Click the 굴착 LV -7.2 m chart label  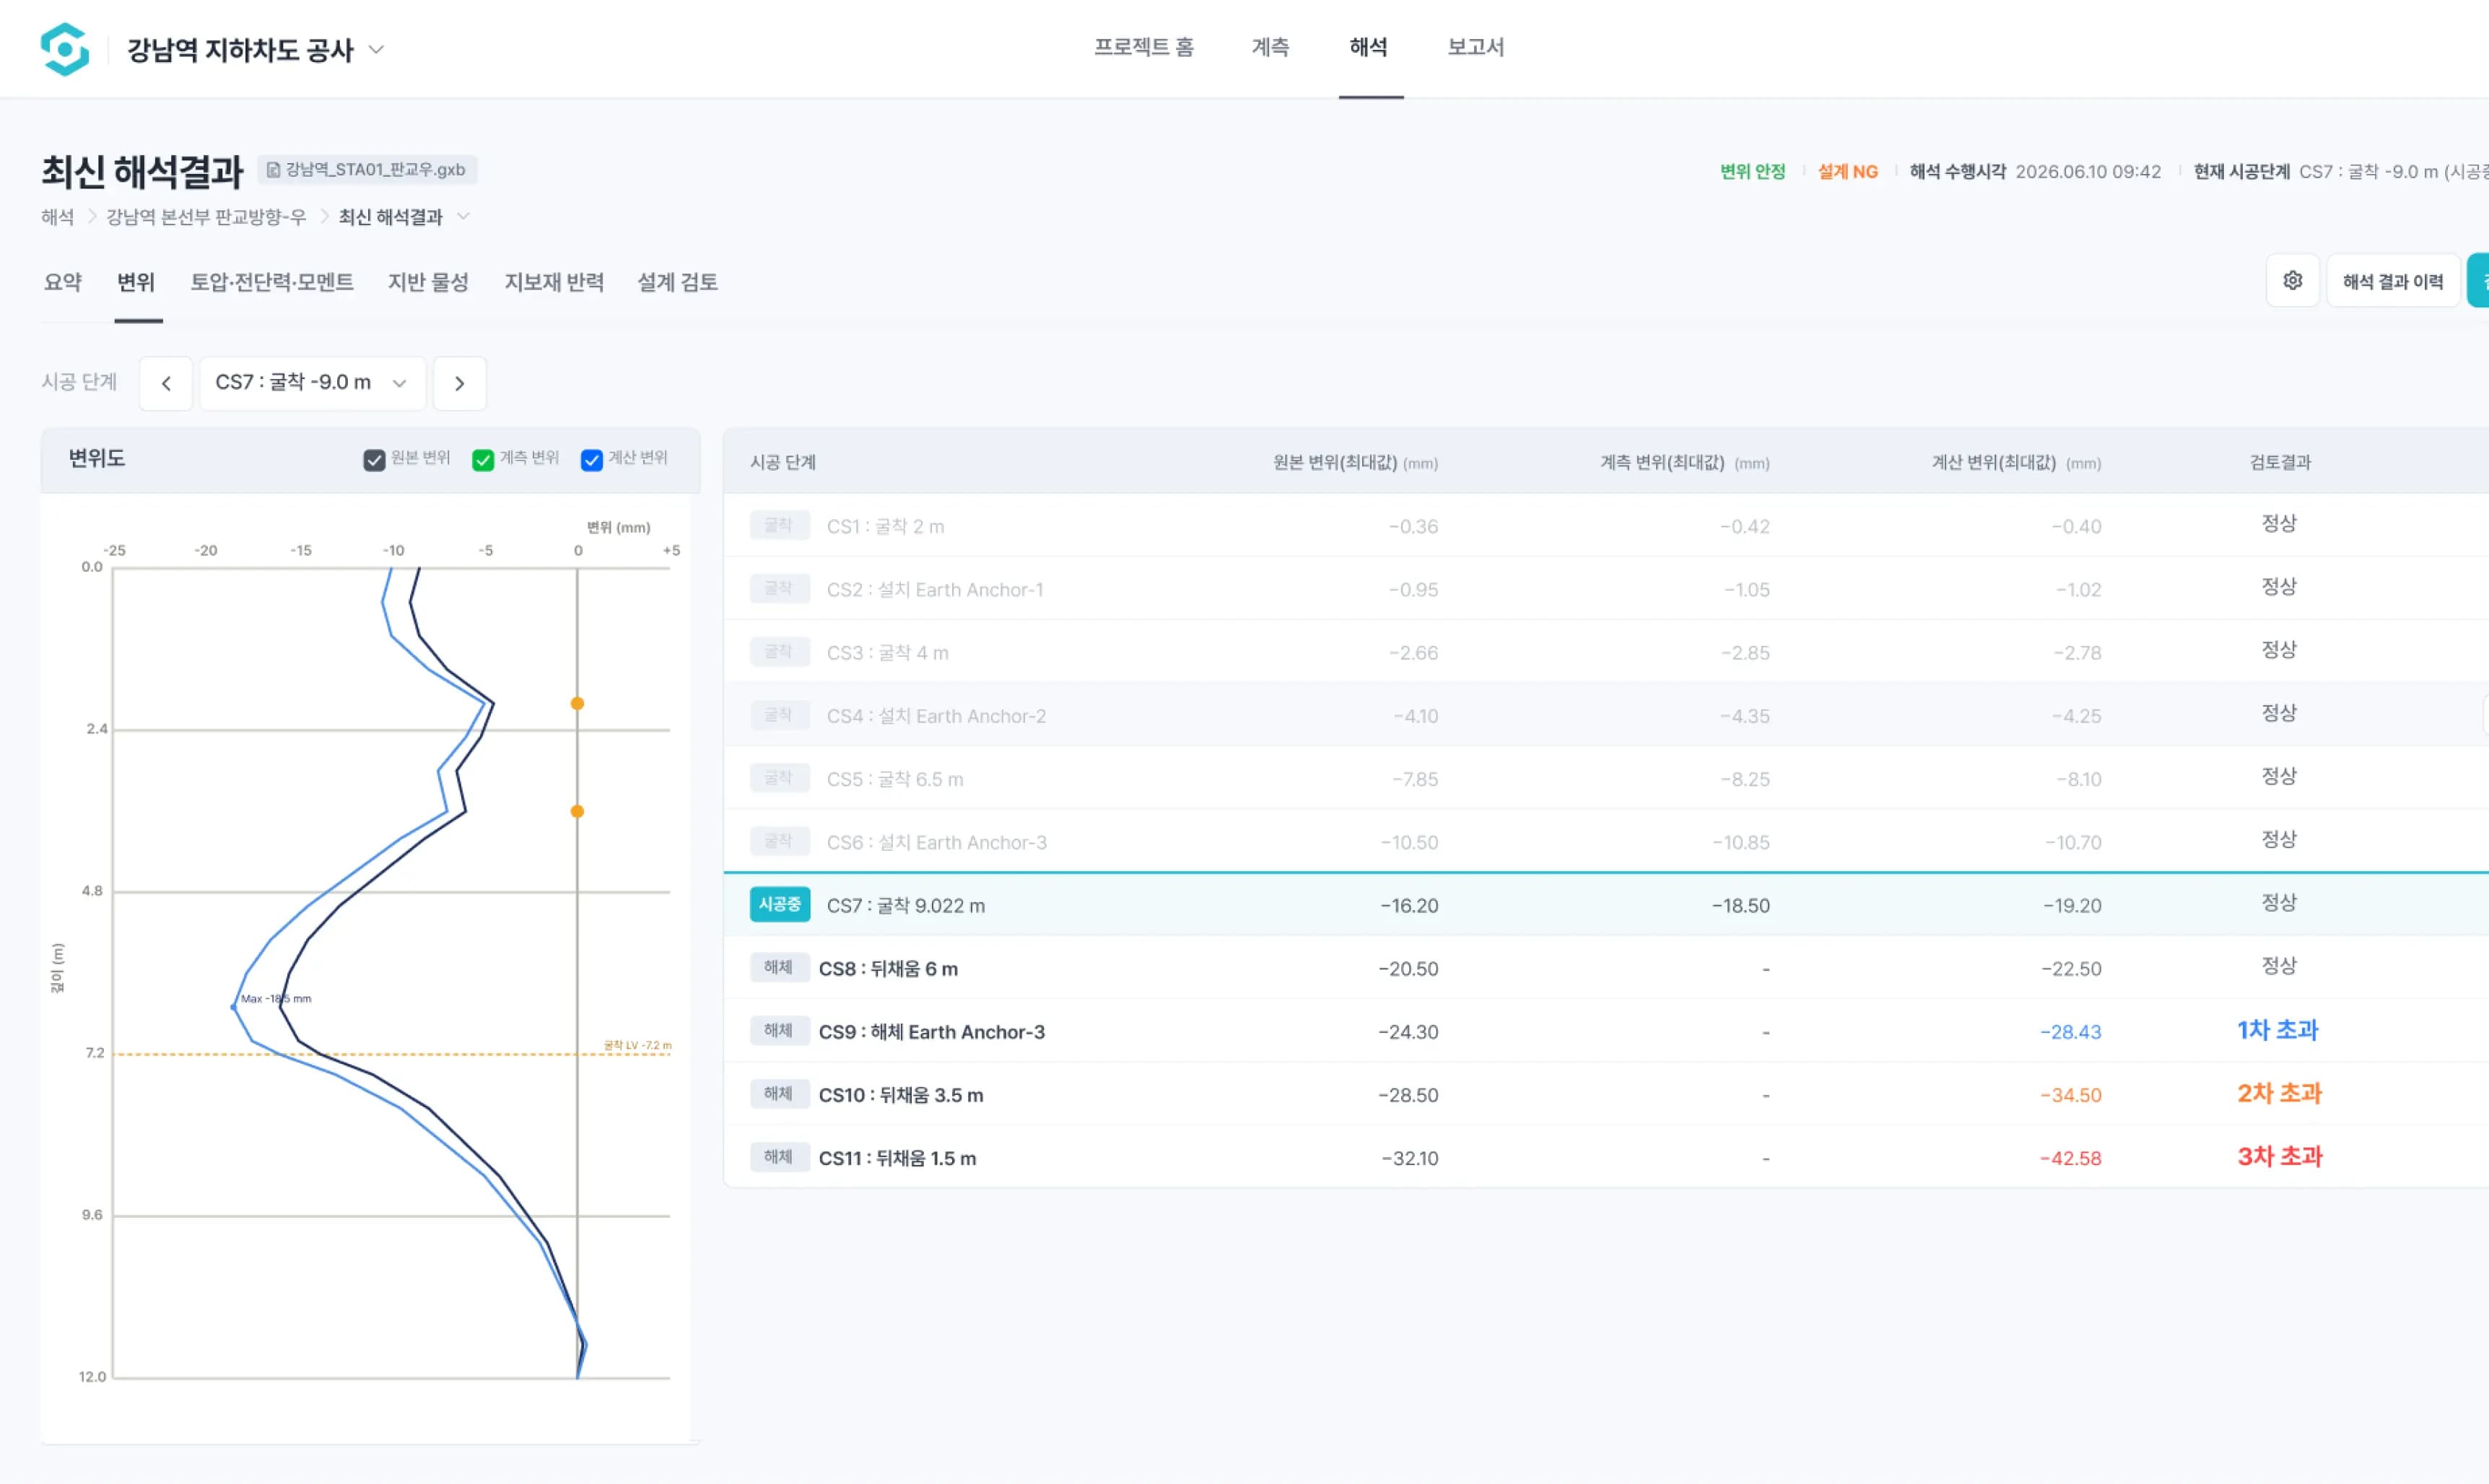coord(637,1045)
